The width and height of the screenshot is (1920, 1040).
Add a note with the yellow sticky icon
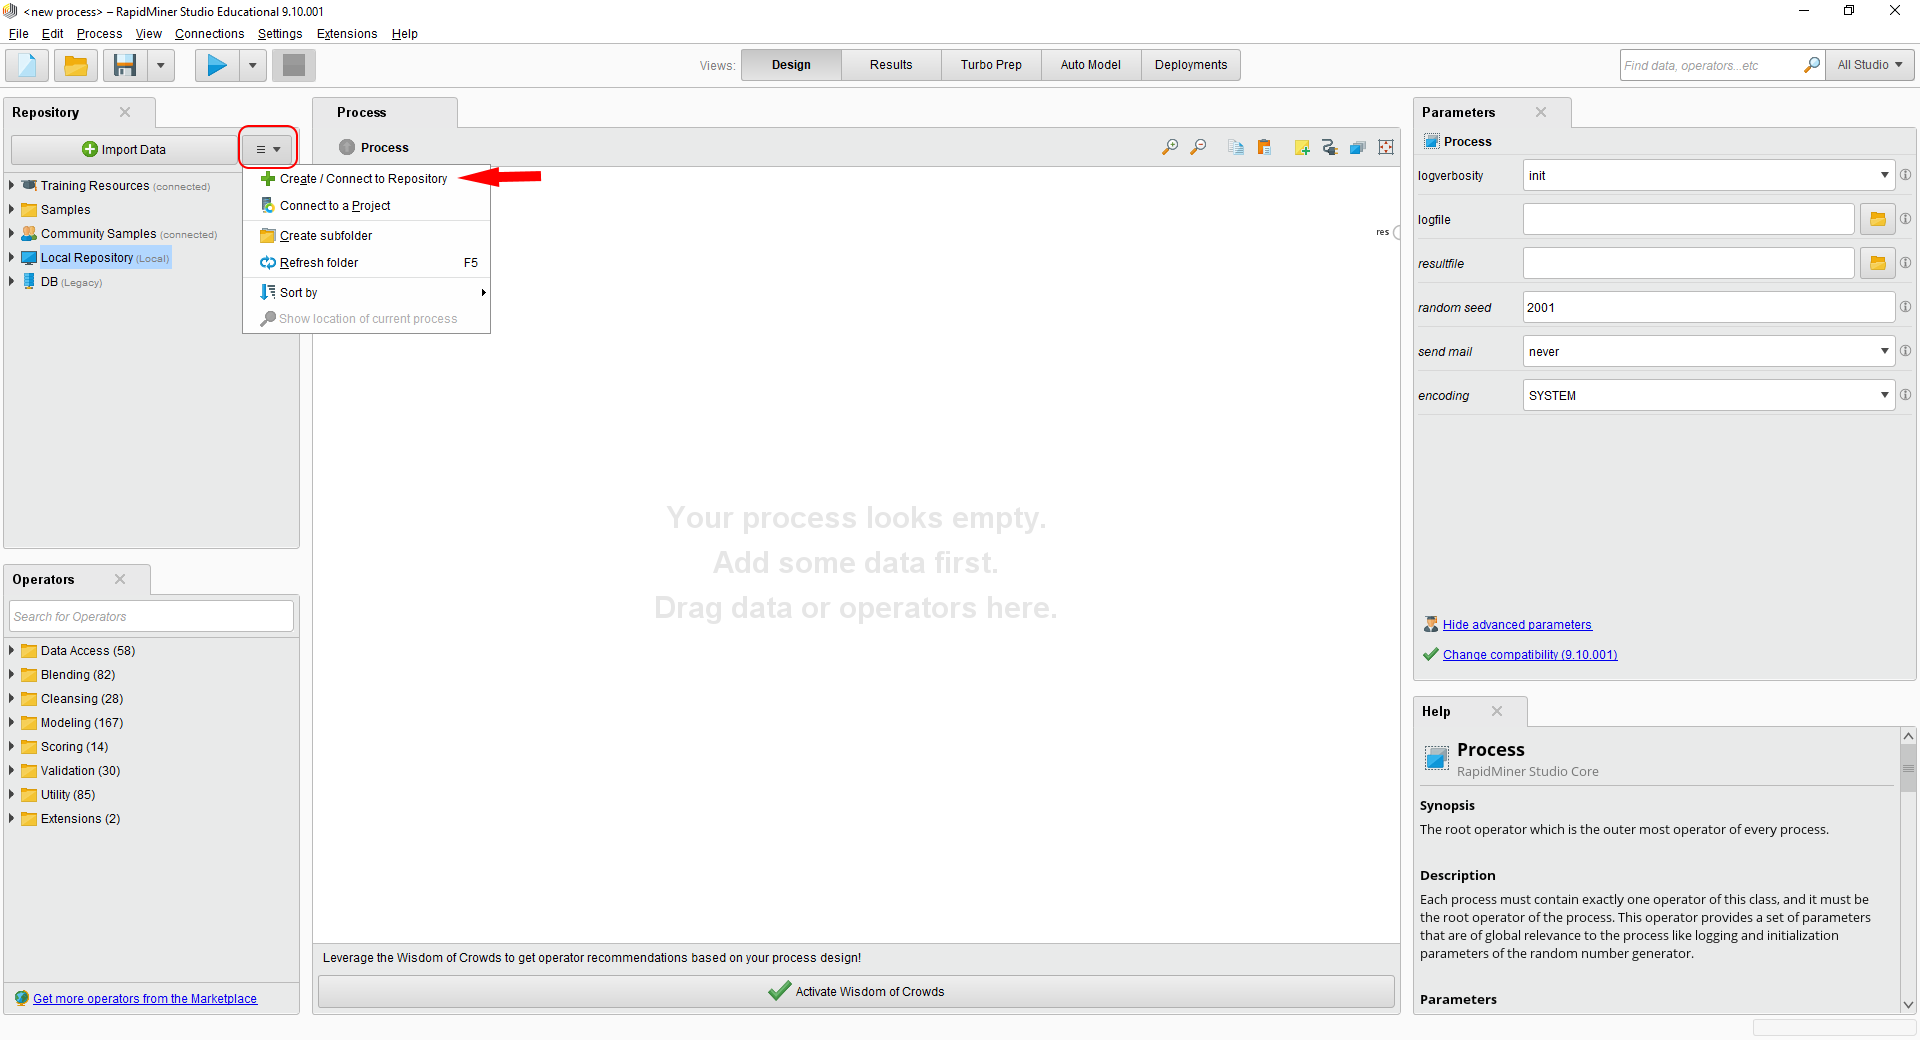coord(1302,148)
